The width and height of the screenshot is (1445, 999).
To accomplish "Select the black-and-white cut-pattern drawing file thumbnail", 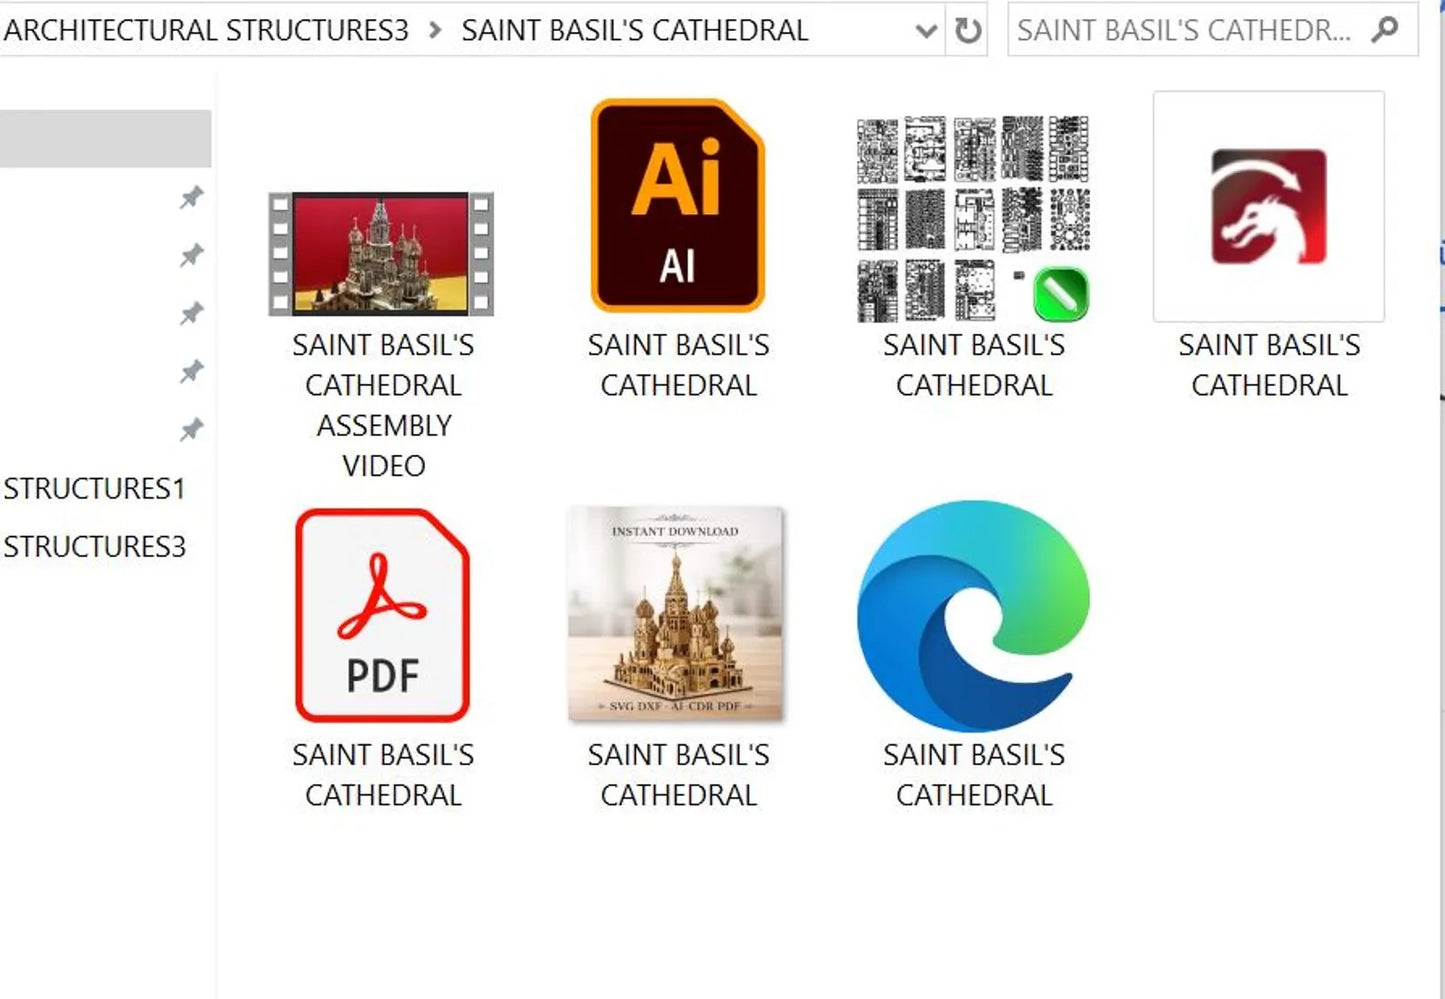I will tap(973, 219).
